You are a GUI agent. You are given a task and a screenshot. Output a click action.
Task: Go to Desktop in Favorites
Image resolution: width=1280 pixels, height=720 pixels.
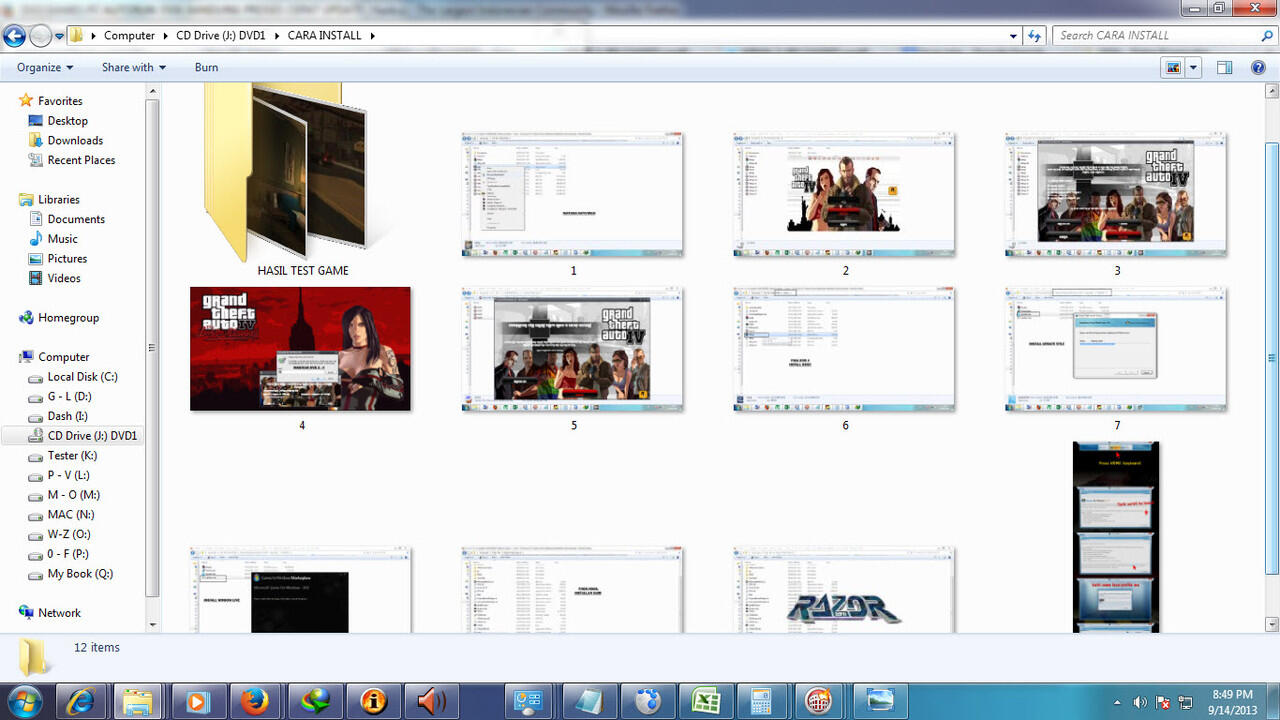tap(58, 121)
